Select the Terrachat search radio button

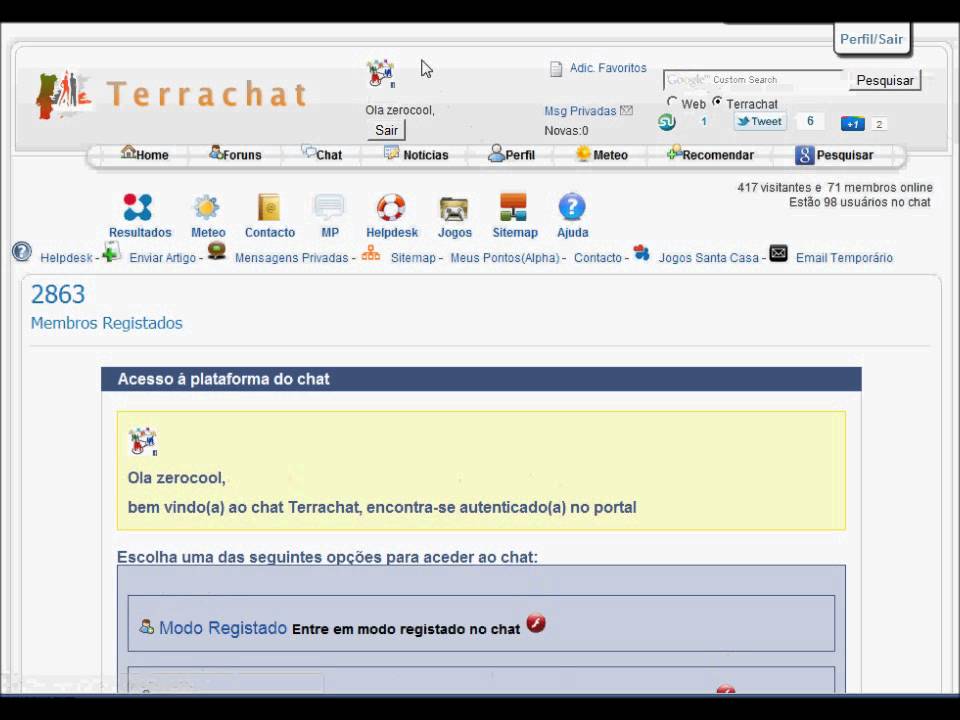pos(717,102)
